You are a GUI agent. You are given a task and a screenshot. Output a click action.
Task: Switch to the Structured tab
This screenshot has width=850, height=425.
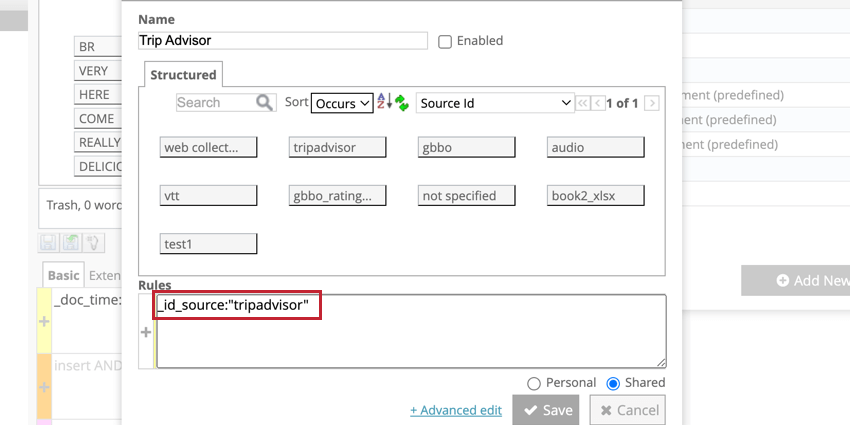coord(183,75)
